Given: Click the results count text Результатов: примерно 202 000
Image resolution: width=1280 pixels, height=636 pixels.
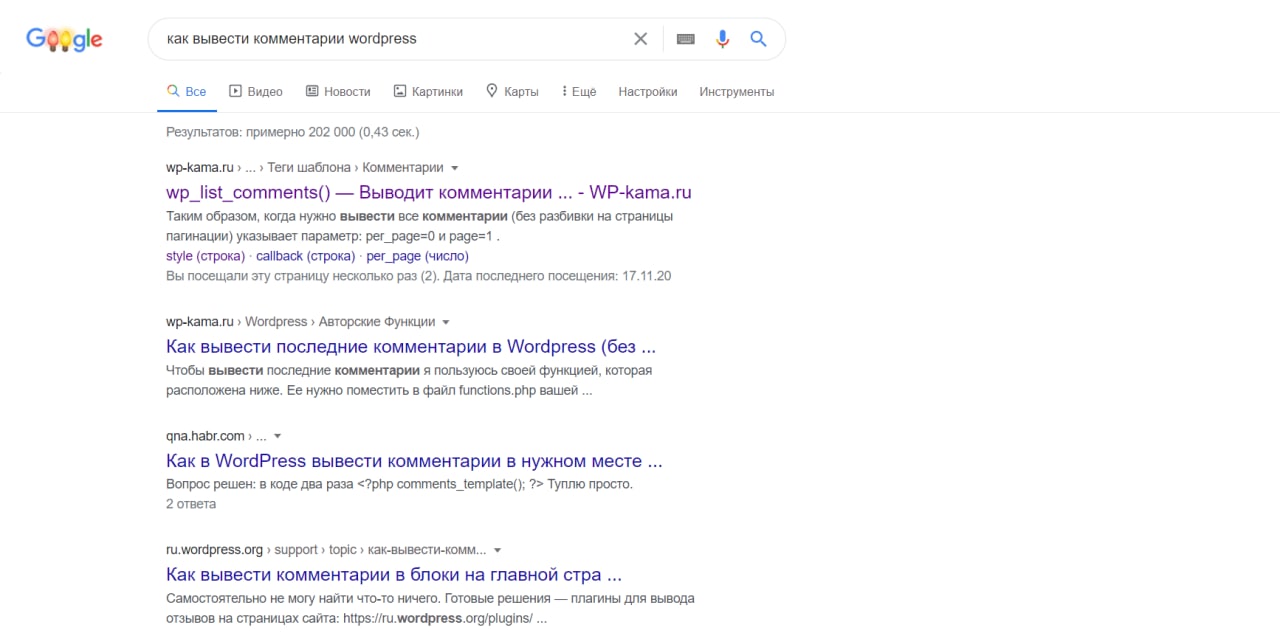Looking at the screenshot, I should [293, 131].
